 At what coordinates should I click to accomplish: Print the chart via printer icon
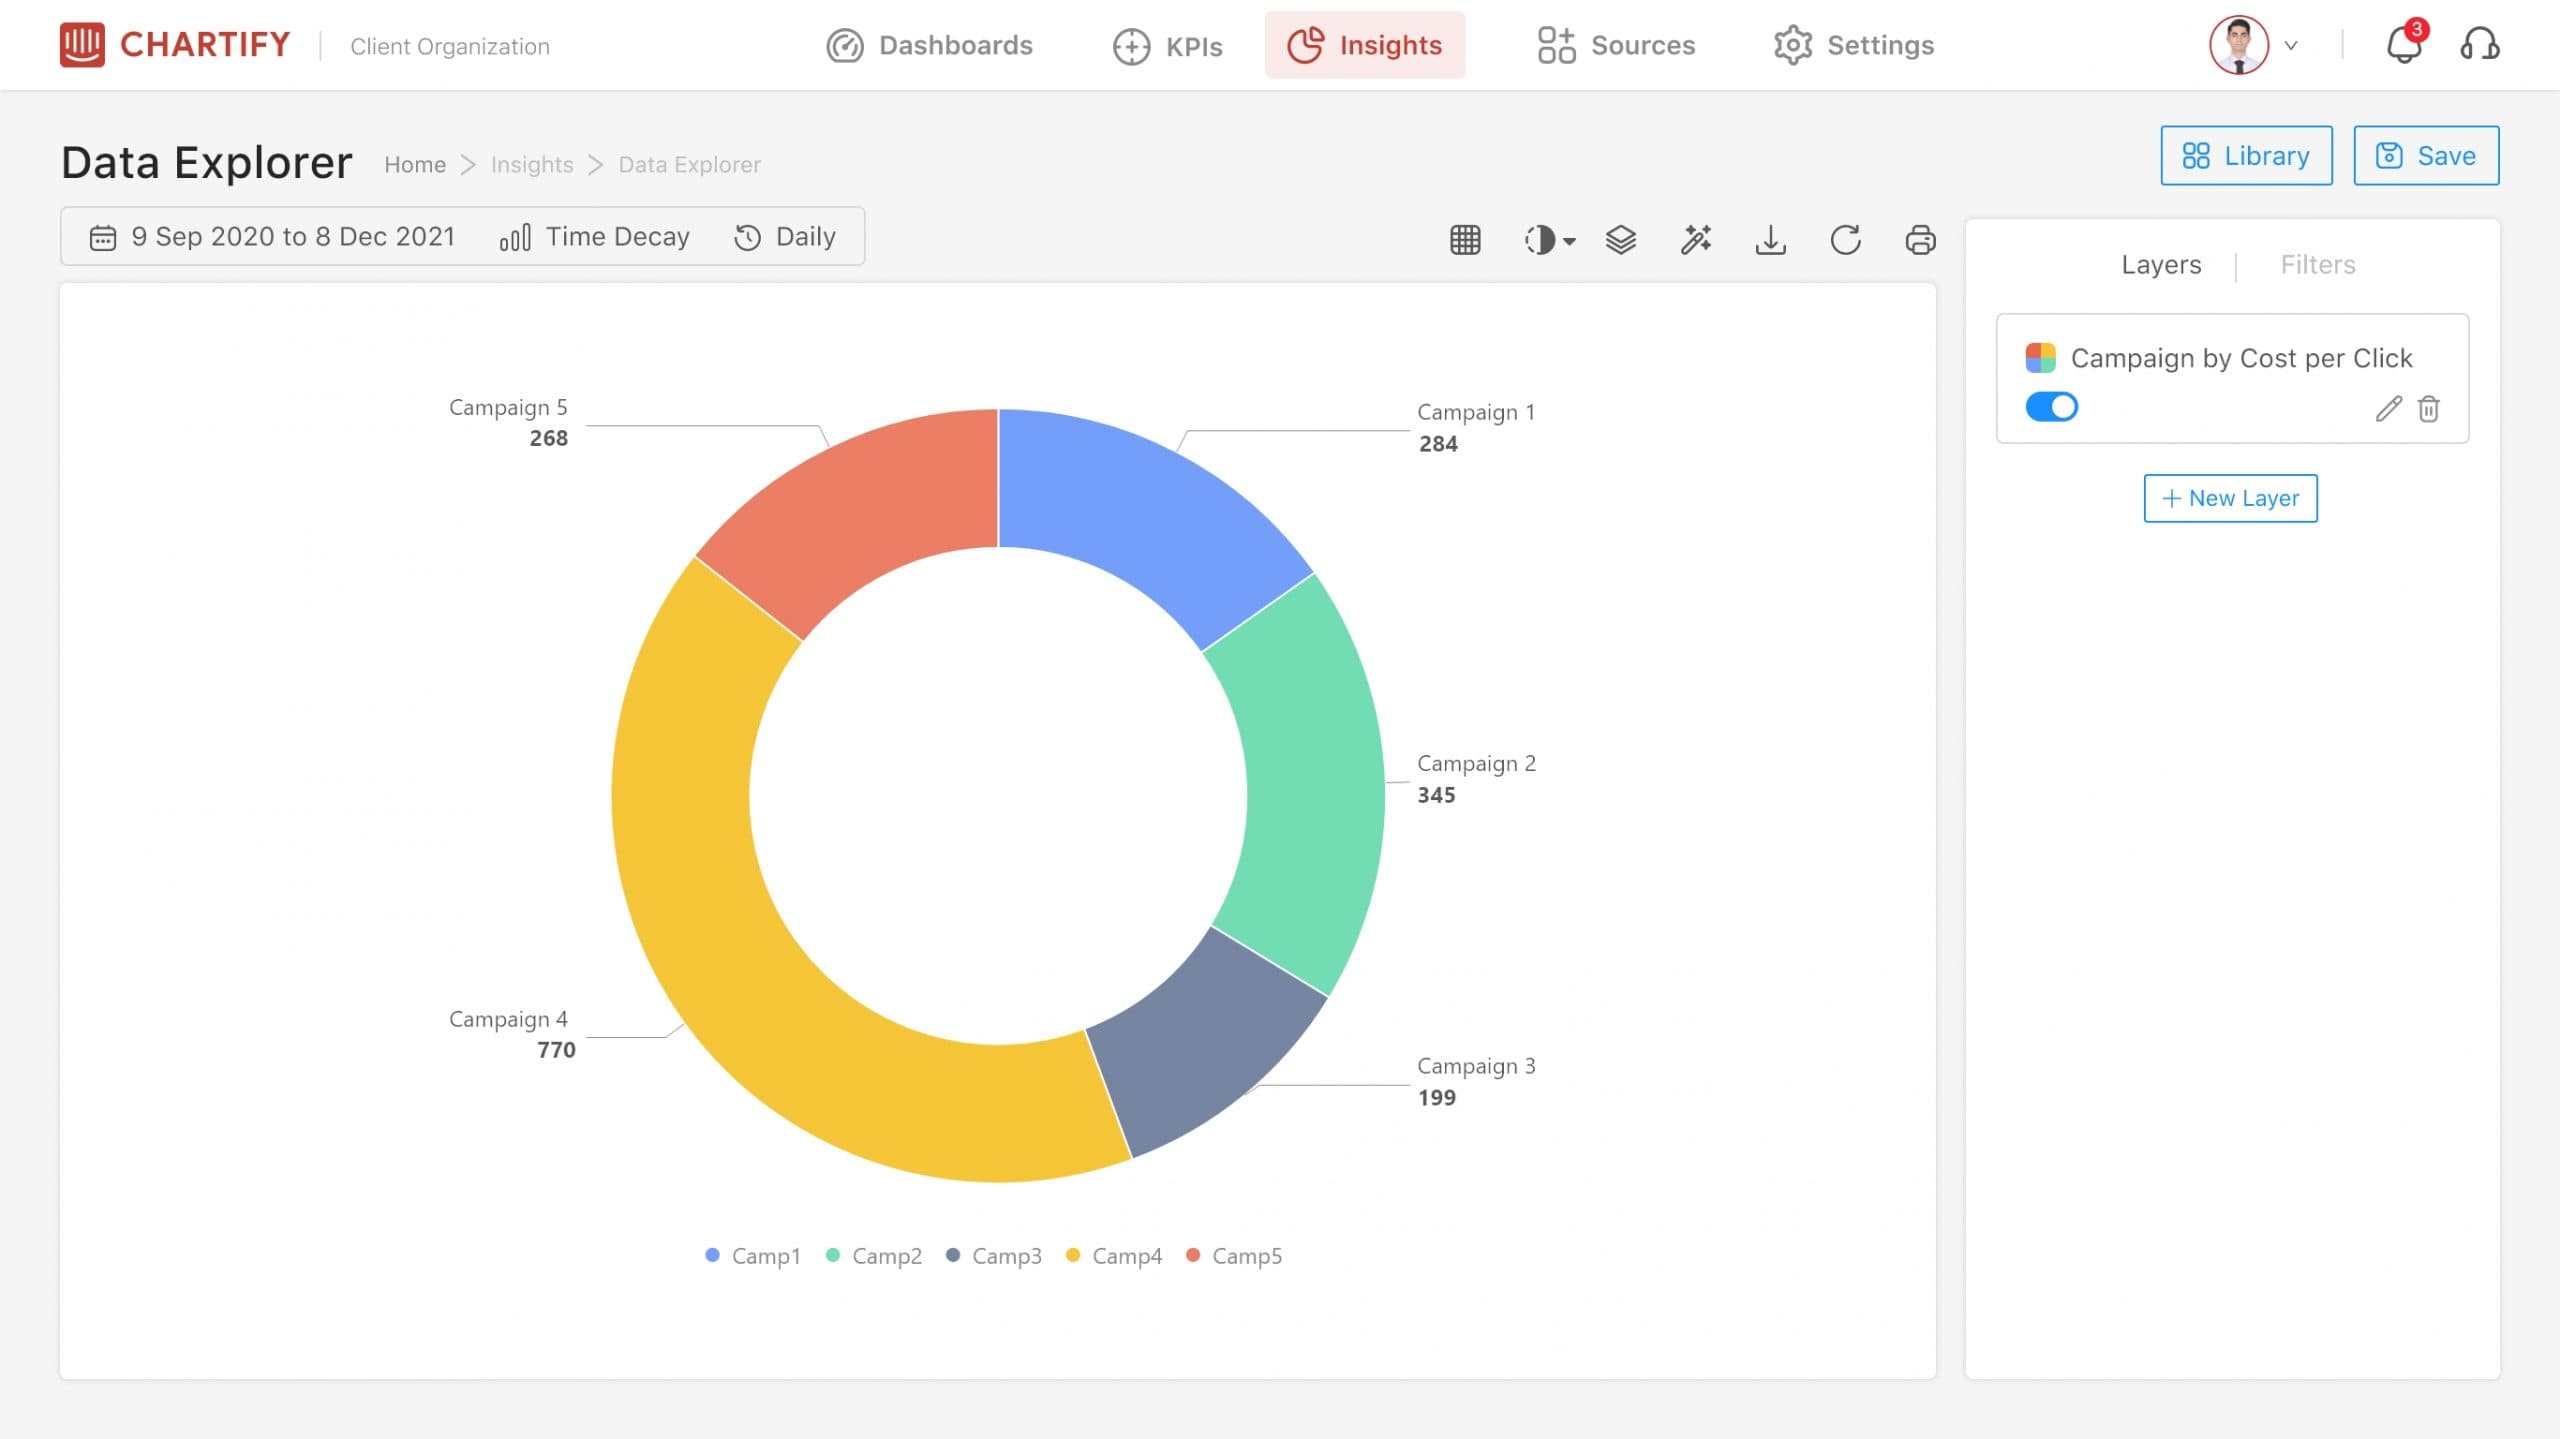(x=1920, y=240)
